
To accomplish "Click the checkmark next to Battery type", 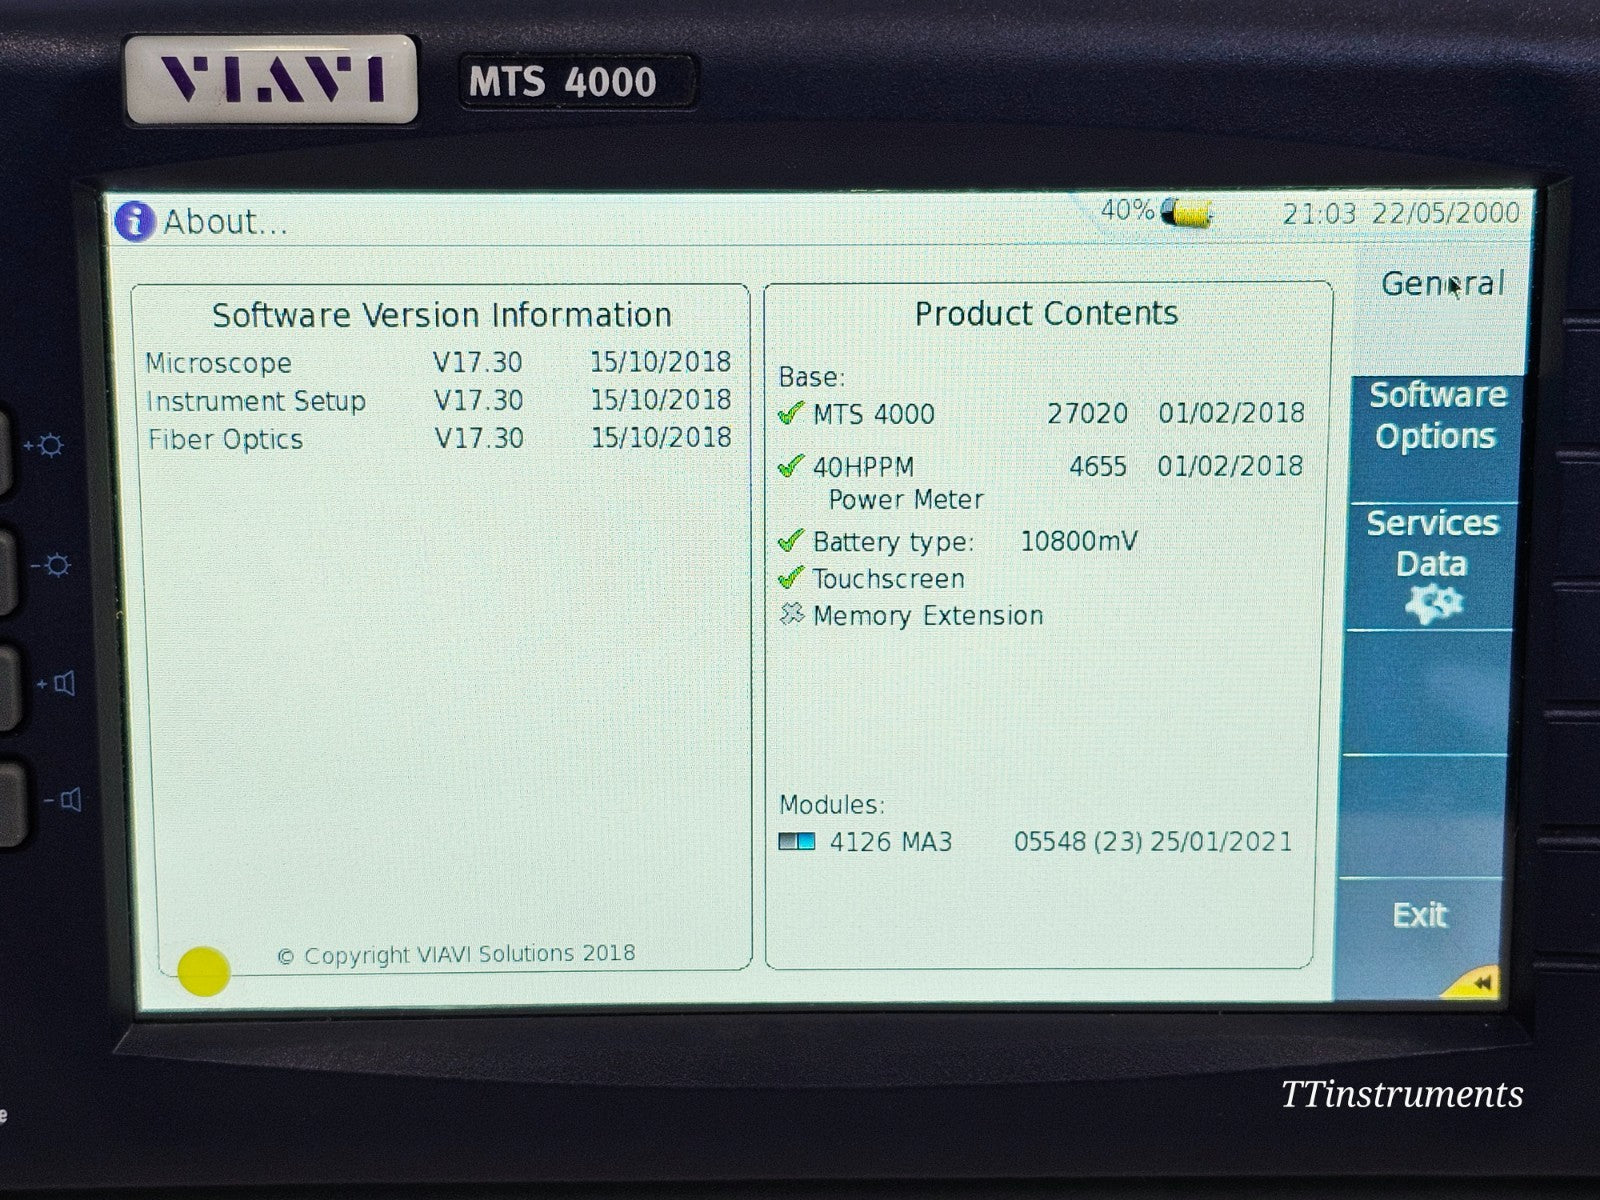I will coord(791,541).
